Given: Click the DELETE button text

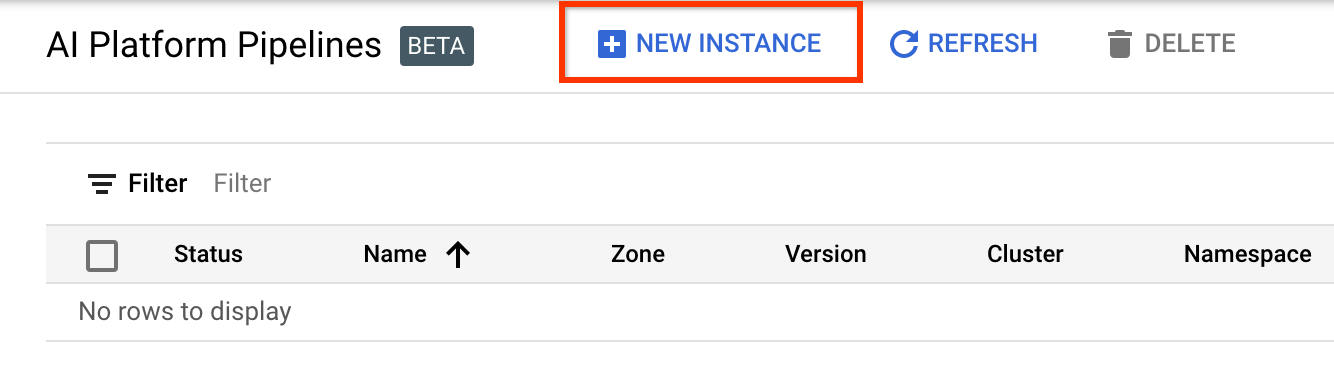Looking at the screenshot, I should tap(1190, 44).
